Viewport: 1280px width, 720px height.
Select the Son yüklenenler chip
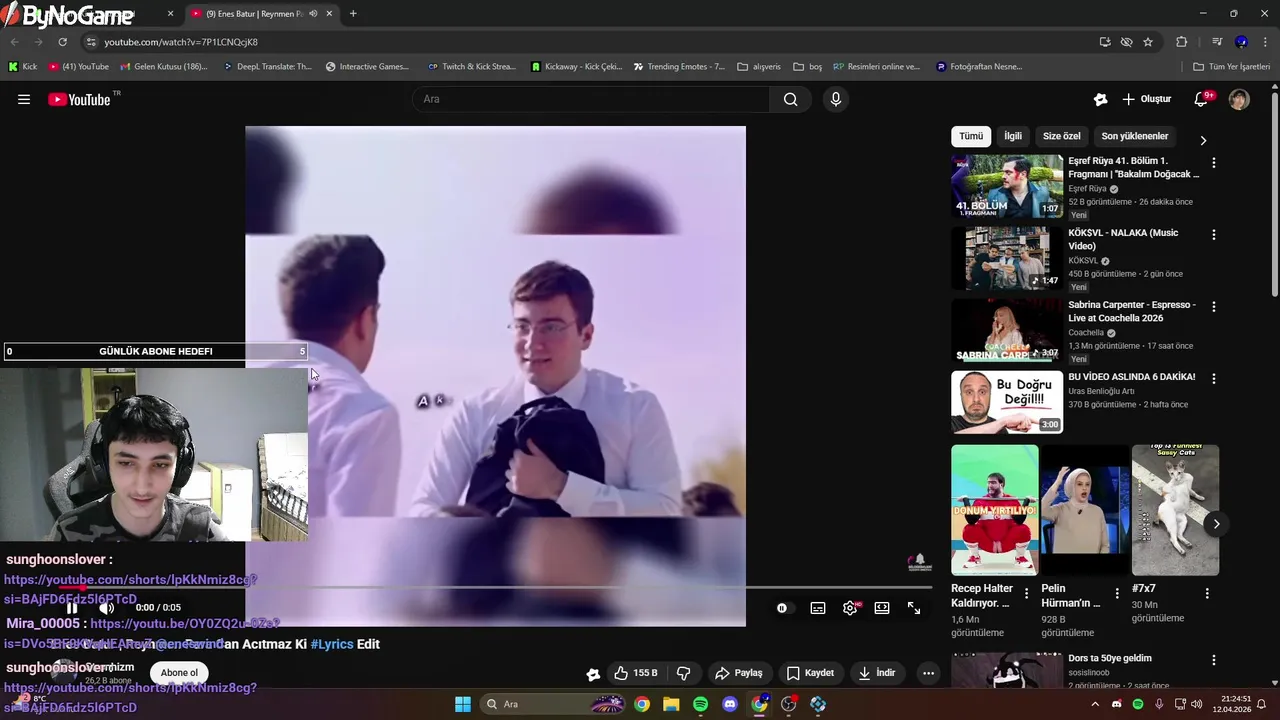tap(1135, 136)
